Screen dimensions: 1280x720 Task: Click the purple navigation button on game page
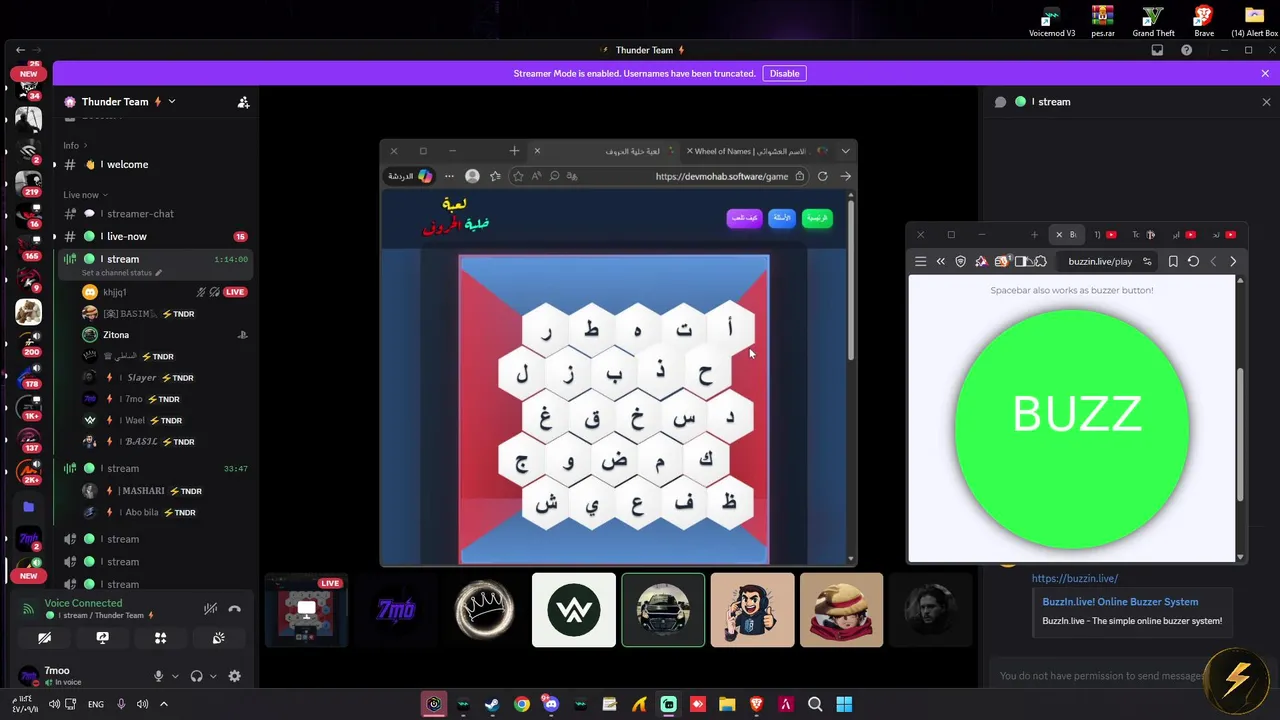click(x=744, y=217)
